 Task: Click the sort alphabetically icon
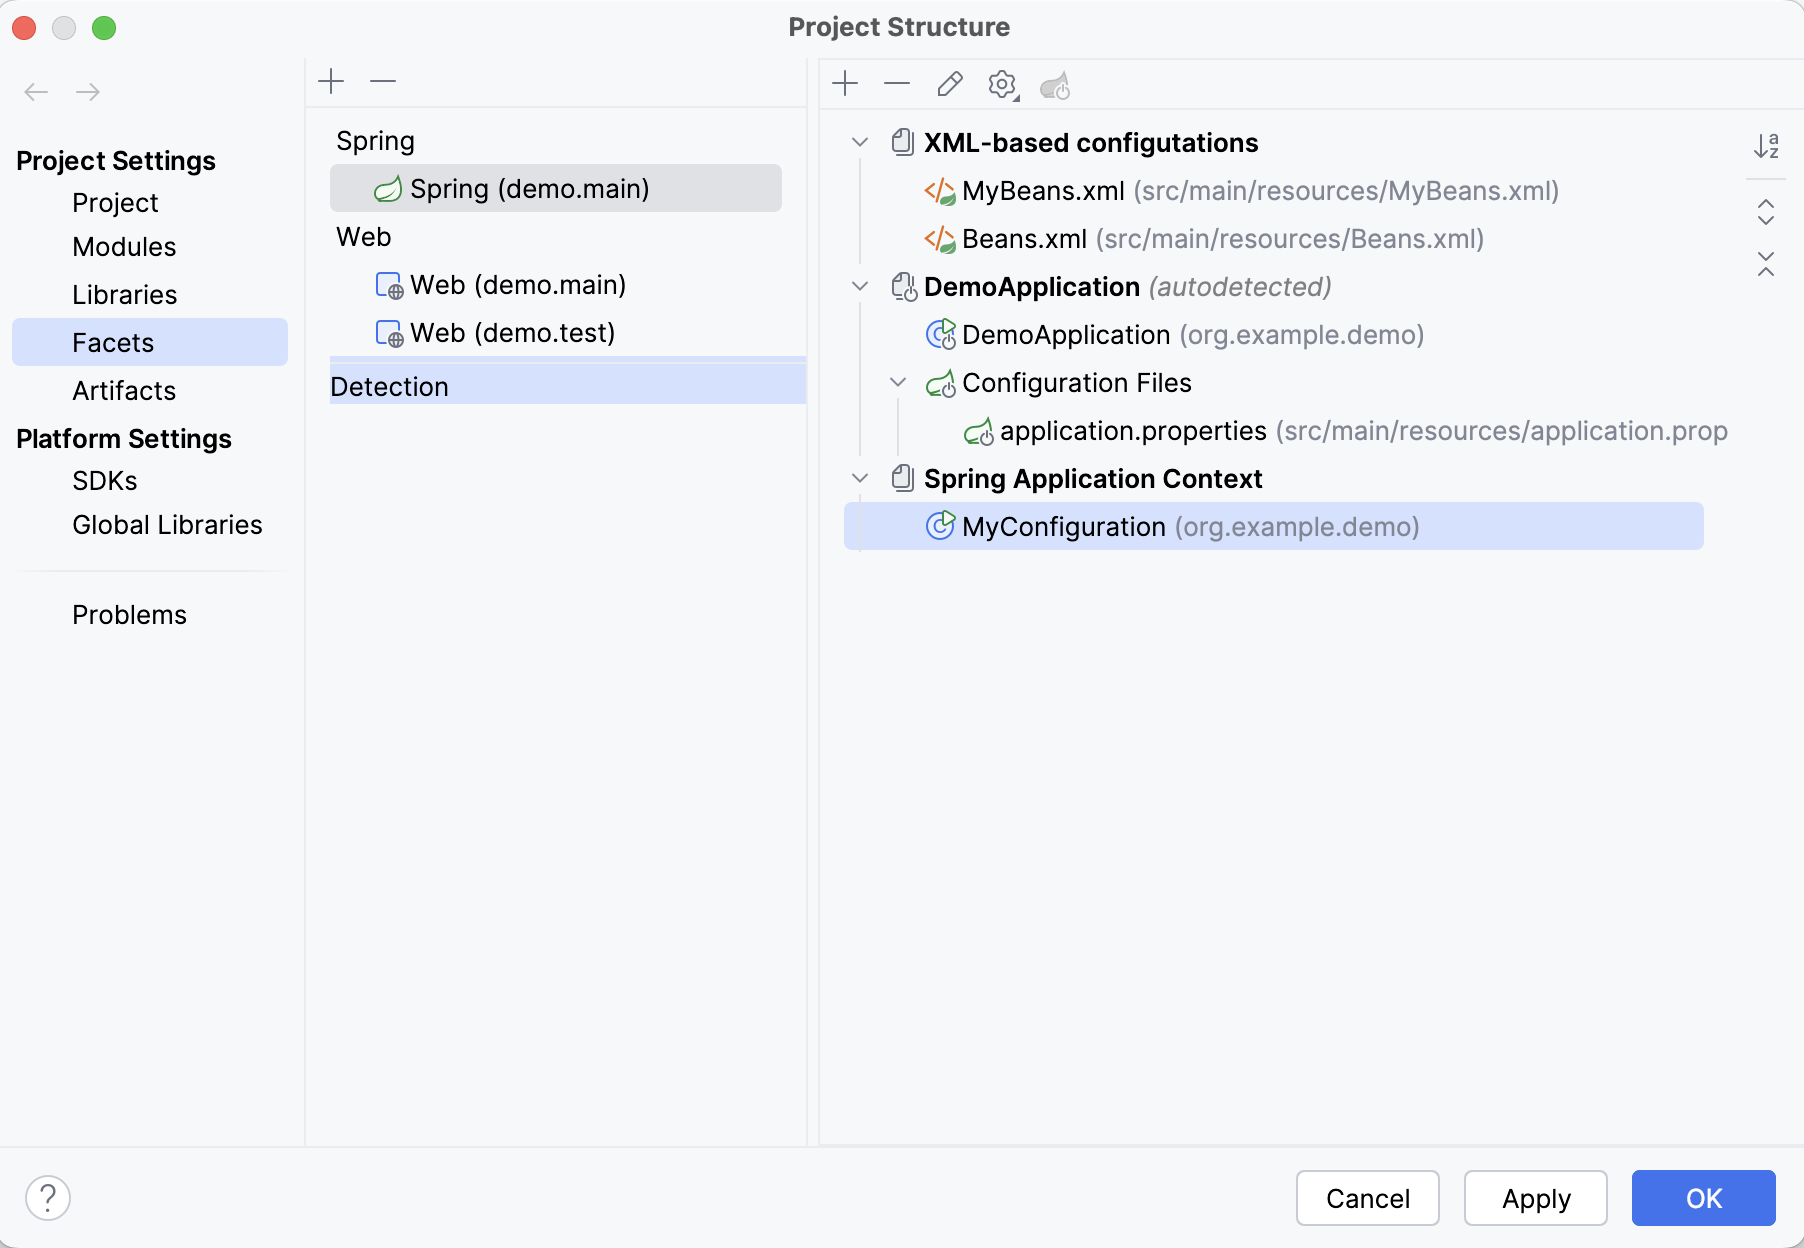pos(1766,146)
